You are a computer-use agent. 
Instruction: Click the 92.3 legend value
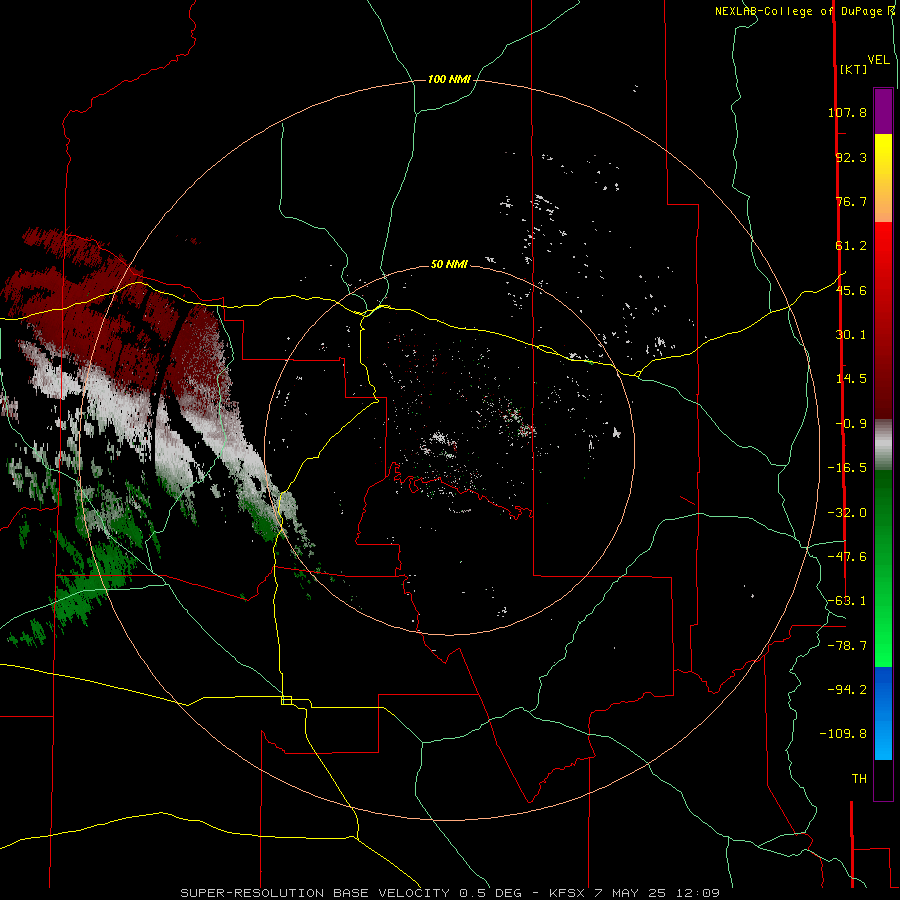(851, 157)
